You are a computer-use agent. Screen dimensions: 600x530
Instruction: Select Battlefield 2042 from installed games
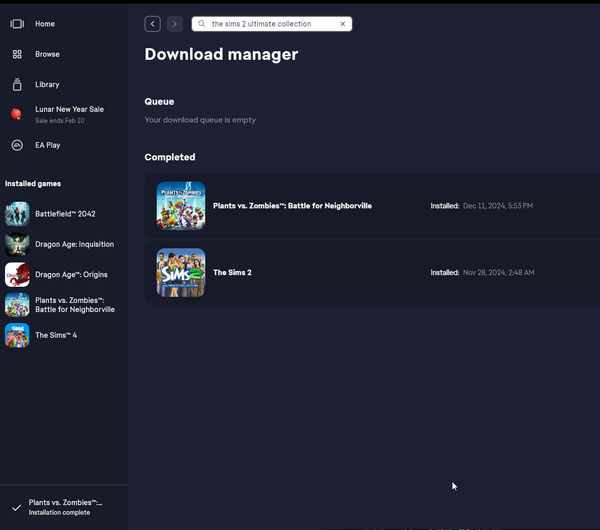(65, 214)
